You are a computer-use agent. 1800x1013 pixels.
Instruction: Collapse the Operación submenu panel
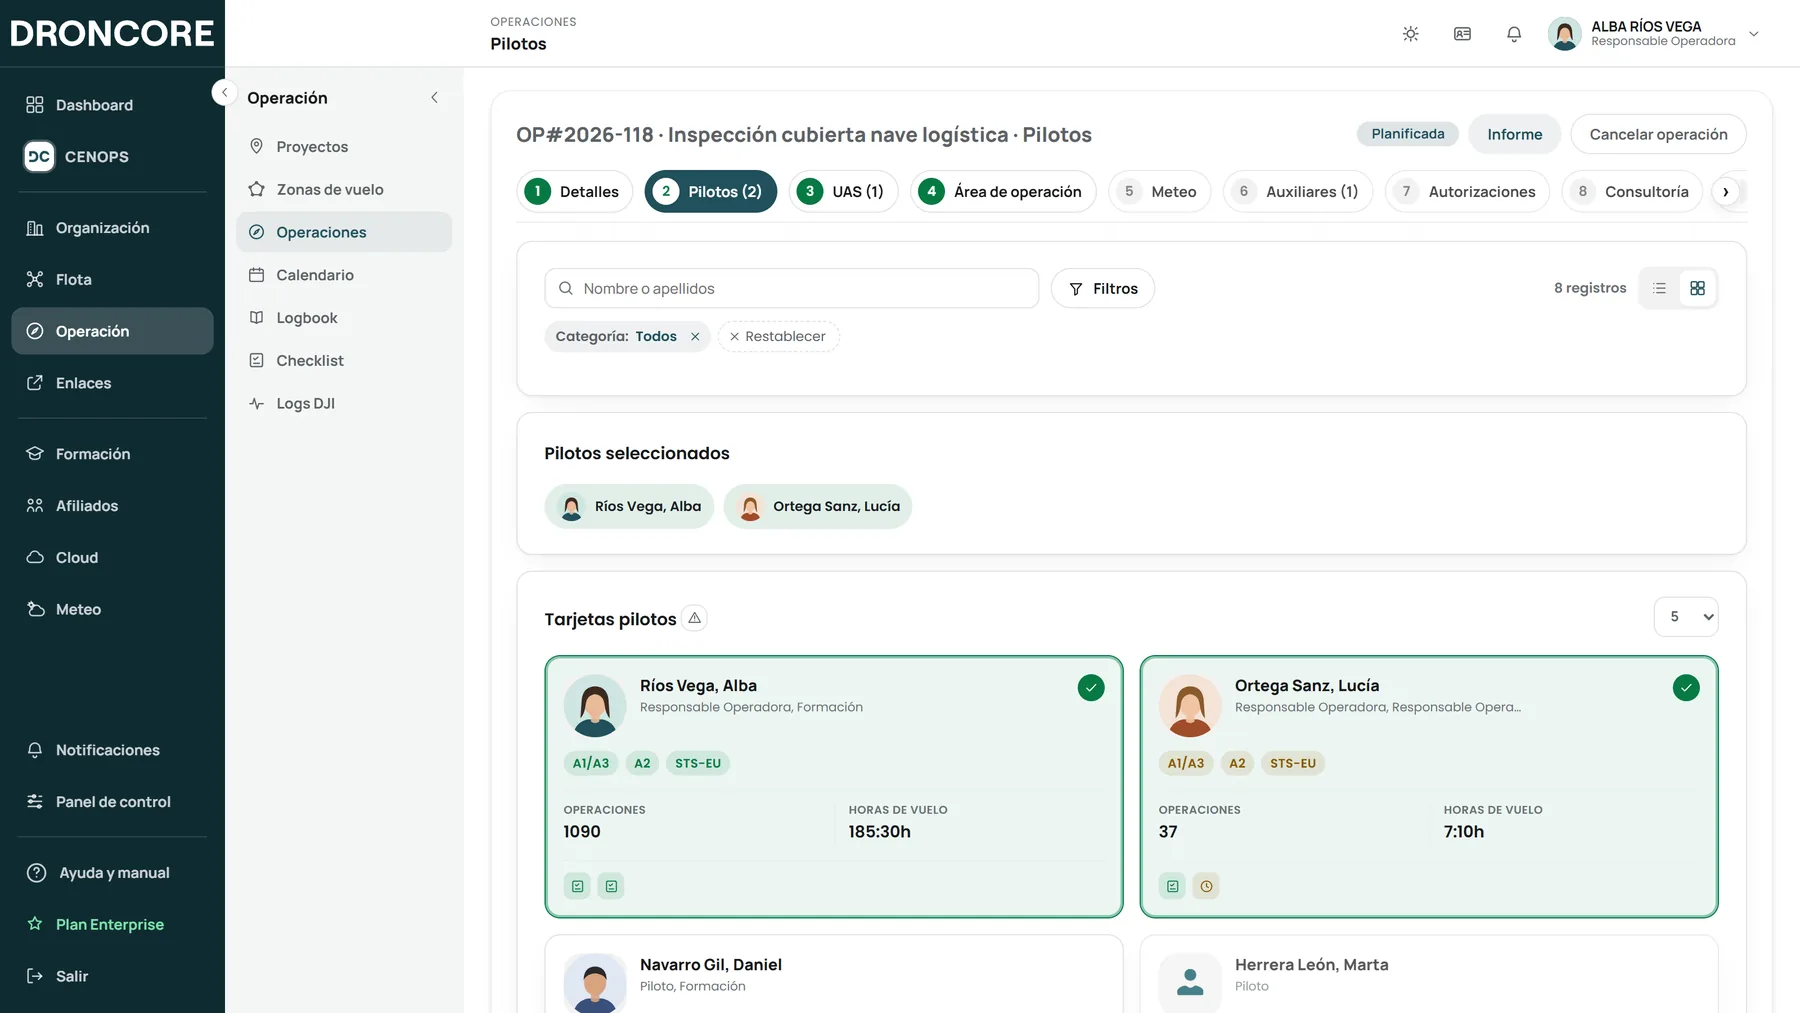(434, 98)
